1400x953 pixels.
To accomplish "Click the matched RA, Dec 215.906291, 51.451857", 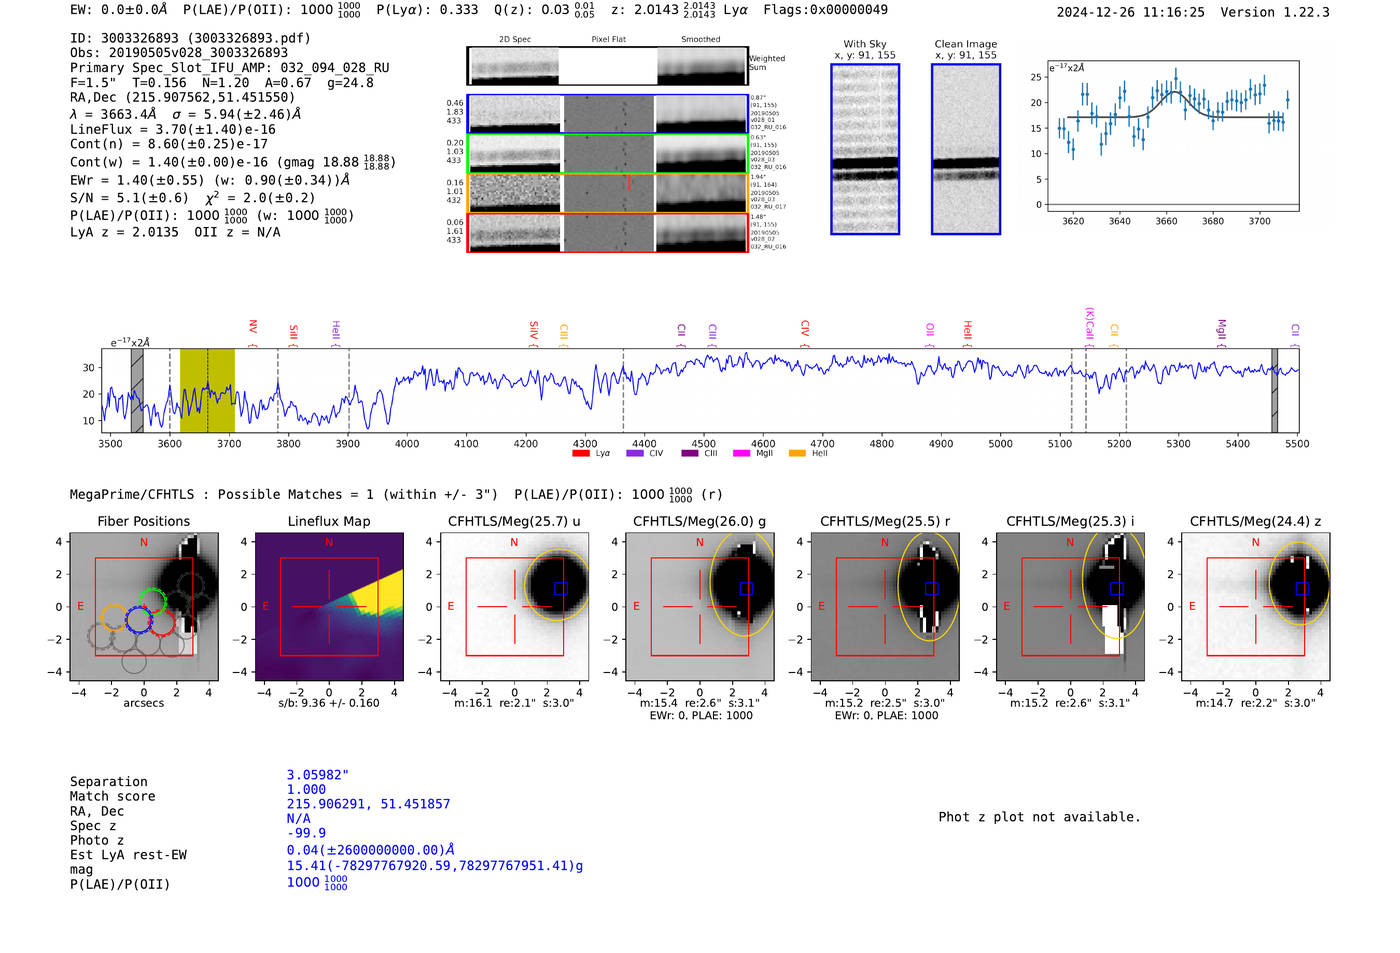I will tap(369, 804).
